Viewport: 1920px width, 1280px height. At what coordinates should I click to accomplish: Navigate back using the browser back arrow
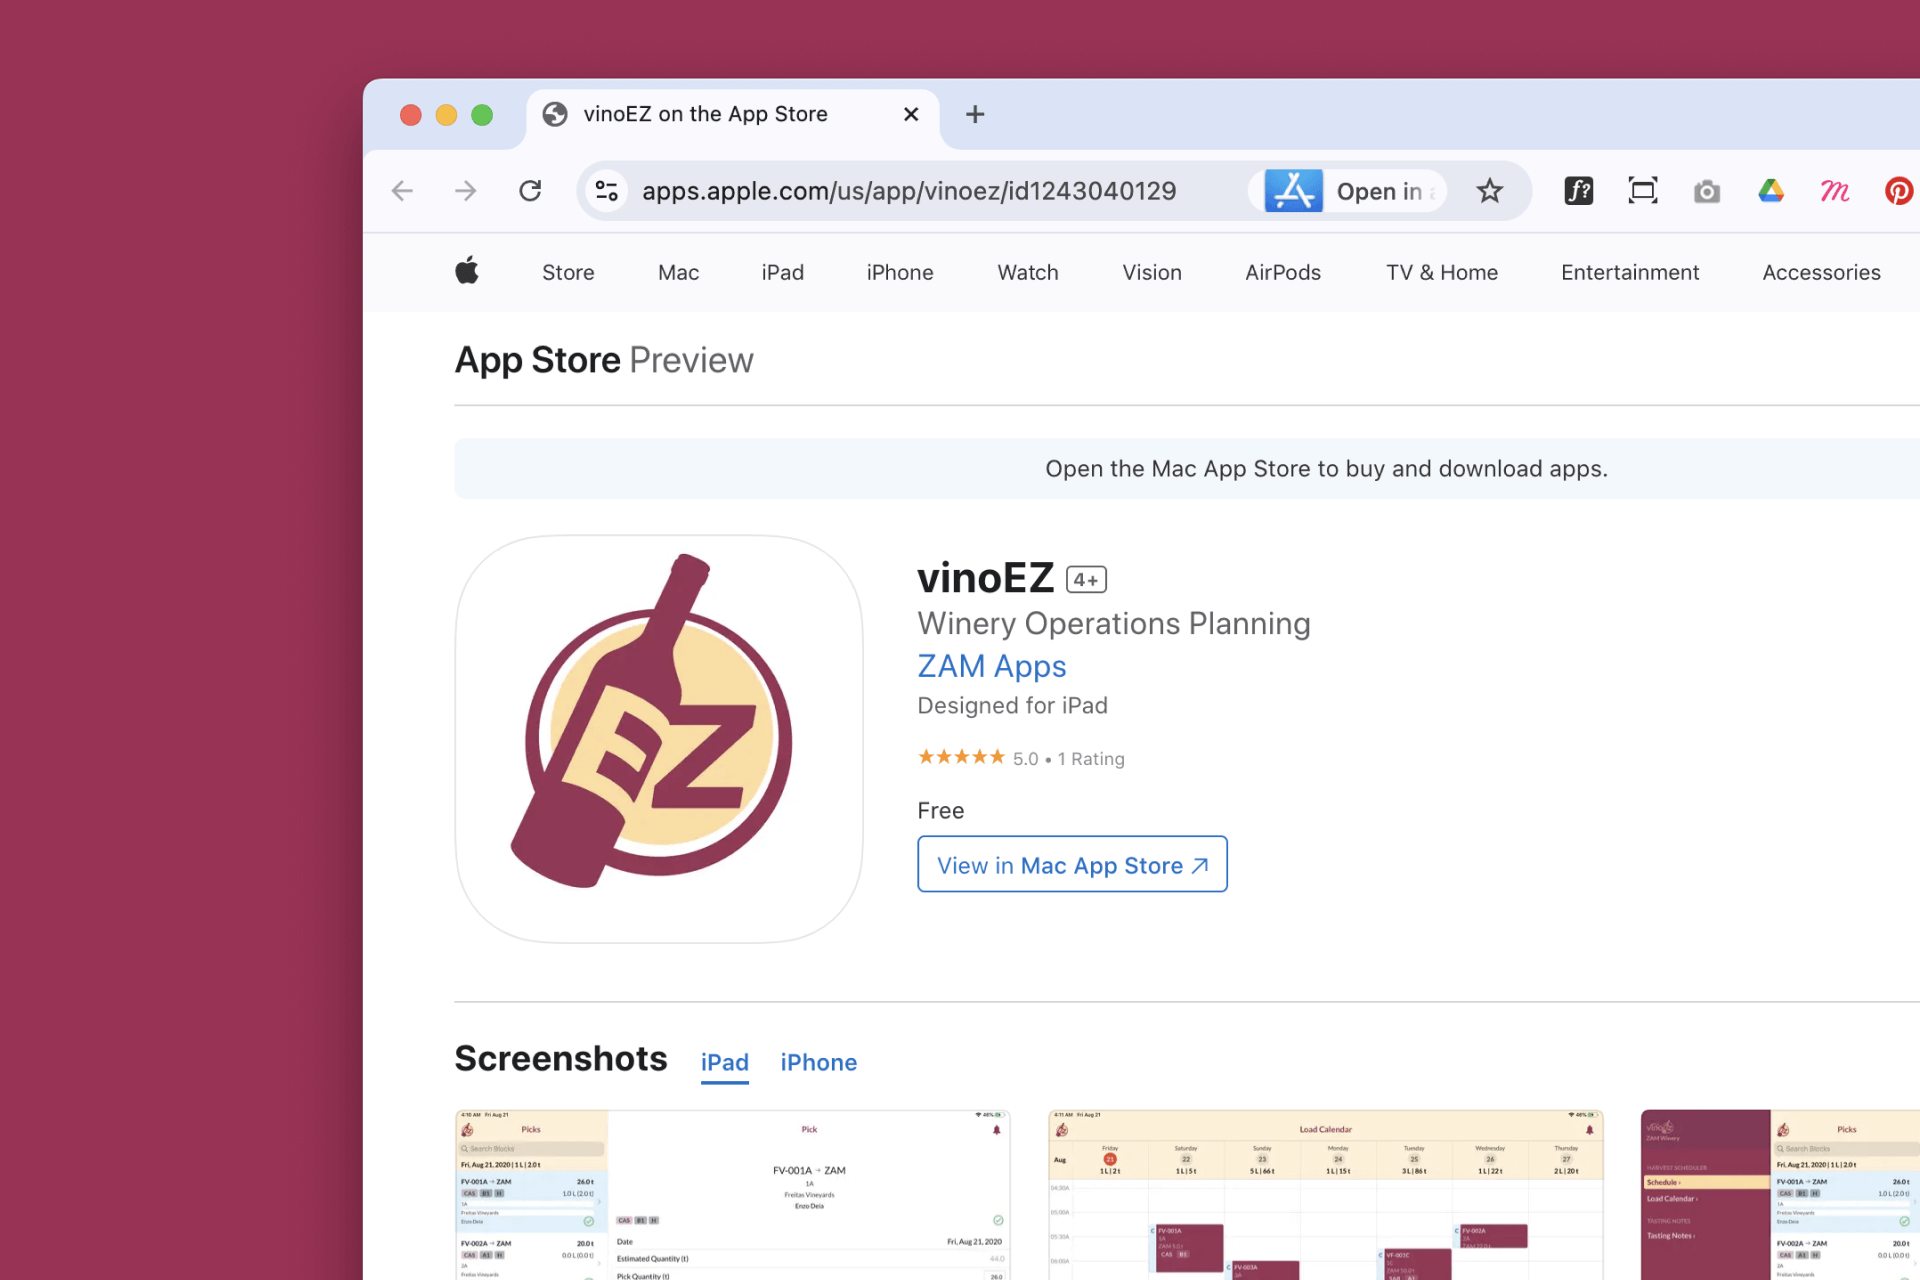point(402,190)
